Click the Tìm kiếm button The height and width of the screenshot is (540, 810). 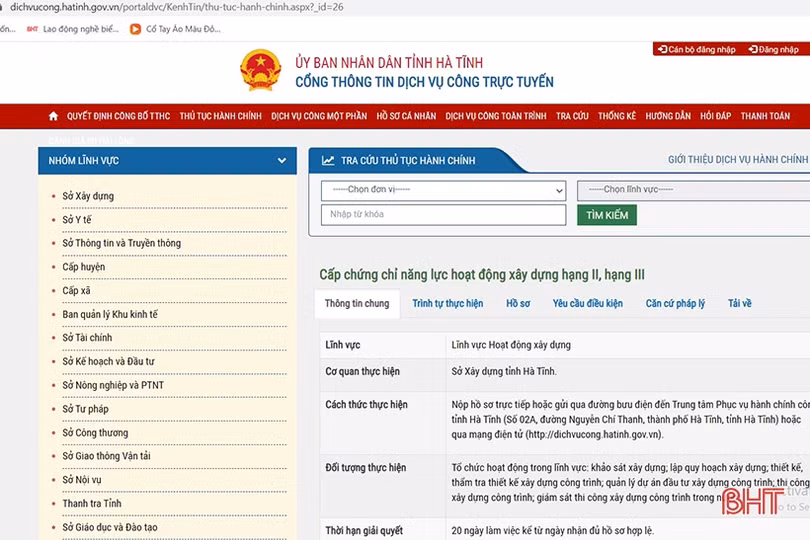tap(607, 215)
